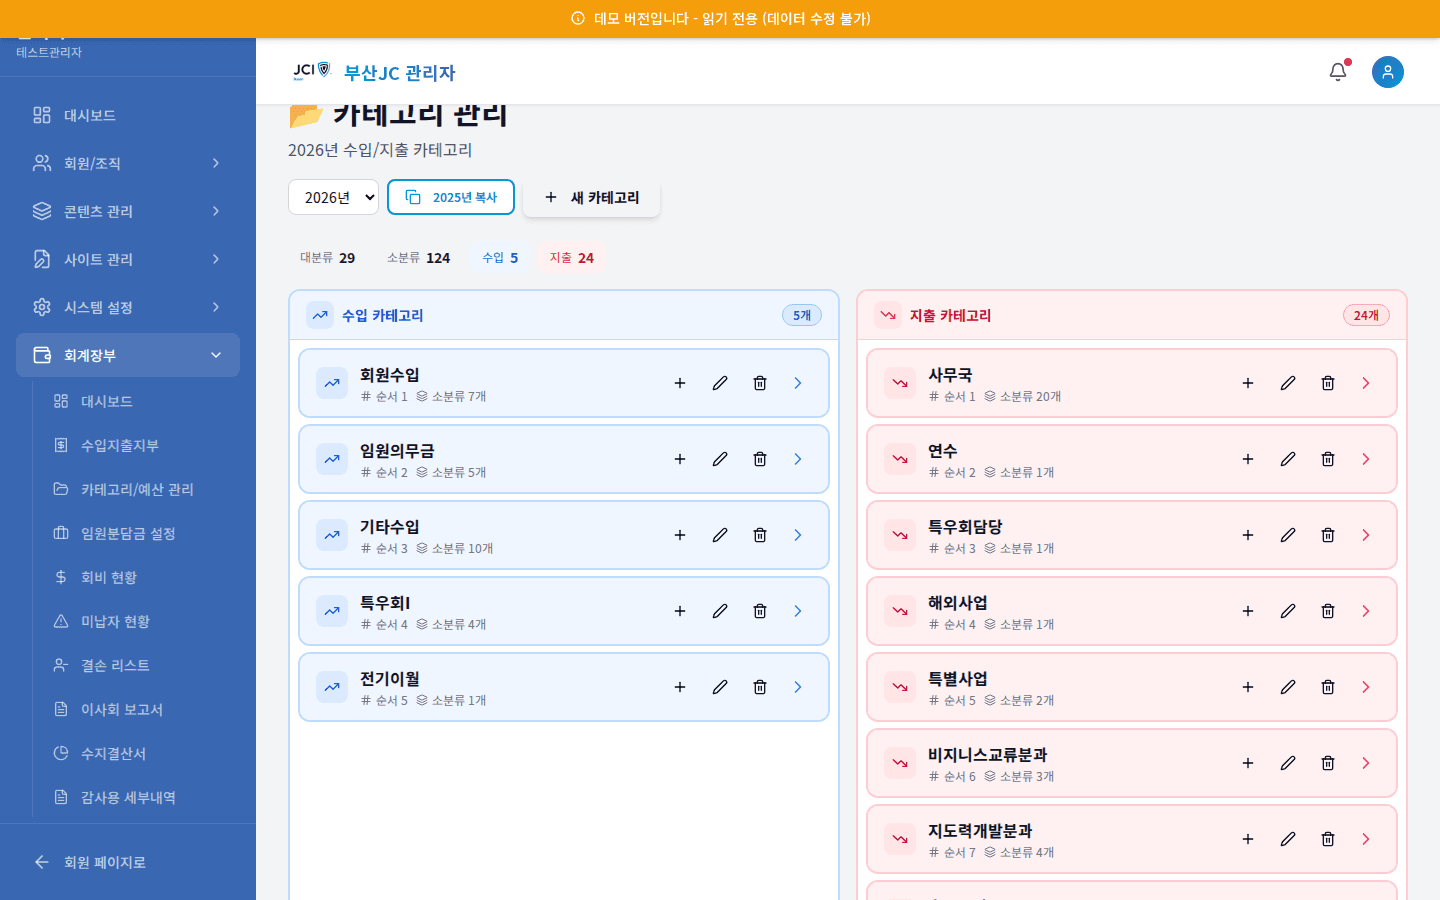Viewport: 1440px width, 900px height.
Task: Click the 회원 페이지로 link
Action: [x=104, y=862]
